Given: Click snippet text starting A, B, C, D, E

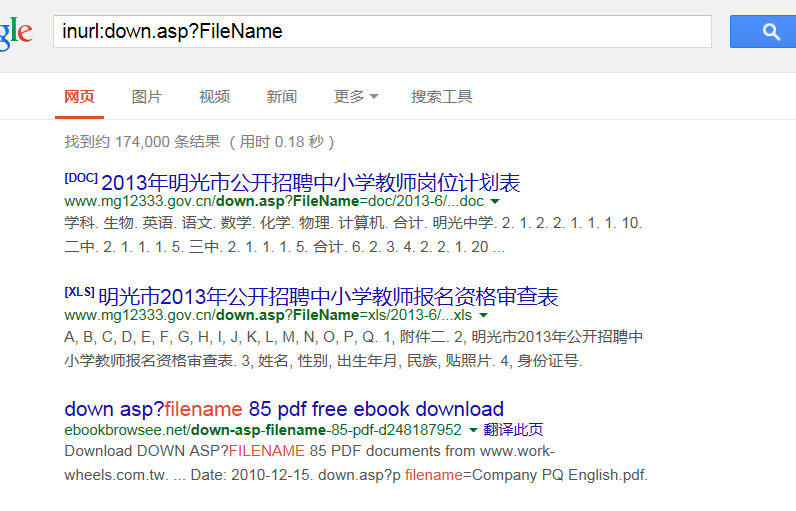Looking at the screenshot, I should tap(354, 349).
